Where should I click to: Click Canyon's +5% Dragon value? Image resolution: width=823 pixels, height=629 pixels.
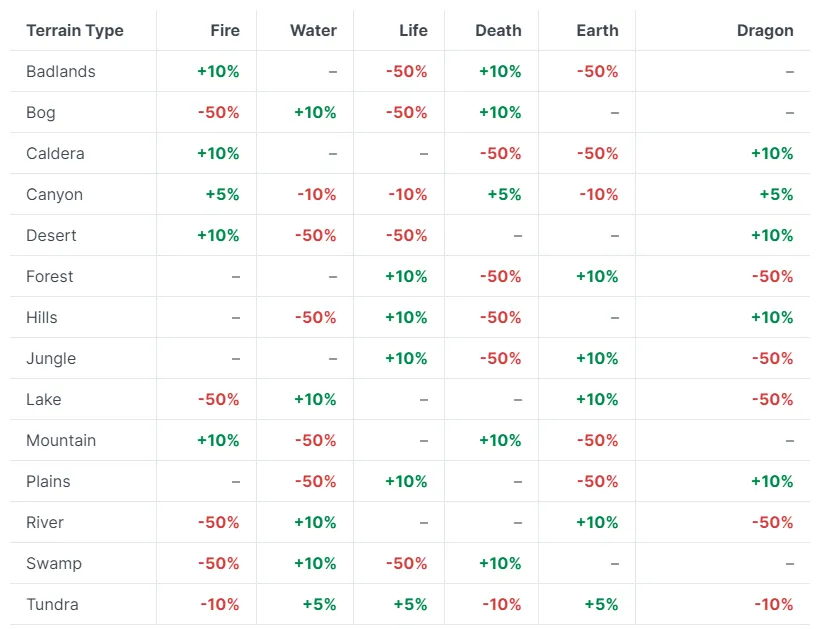[776, 194]
